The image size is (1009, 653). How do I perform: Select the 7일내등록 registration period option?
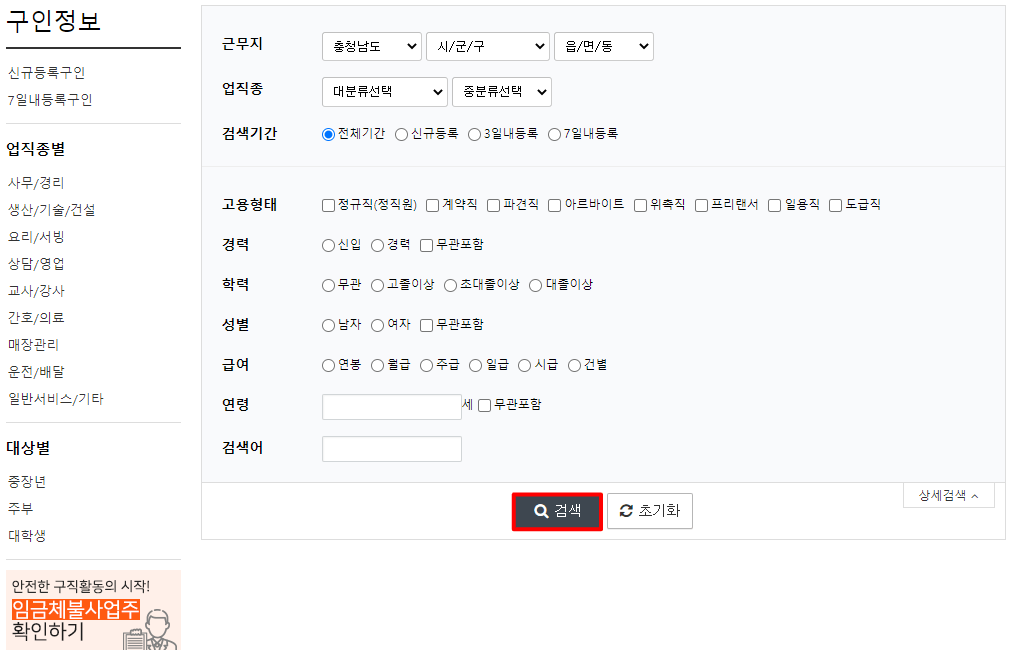[x=554, y=133]
